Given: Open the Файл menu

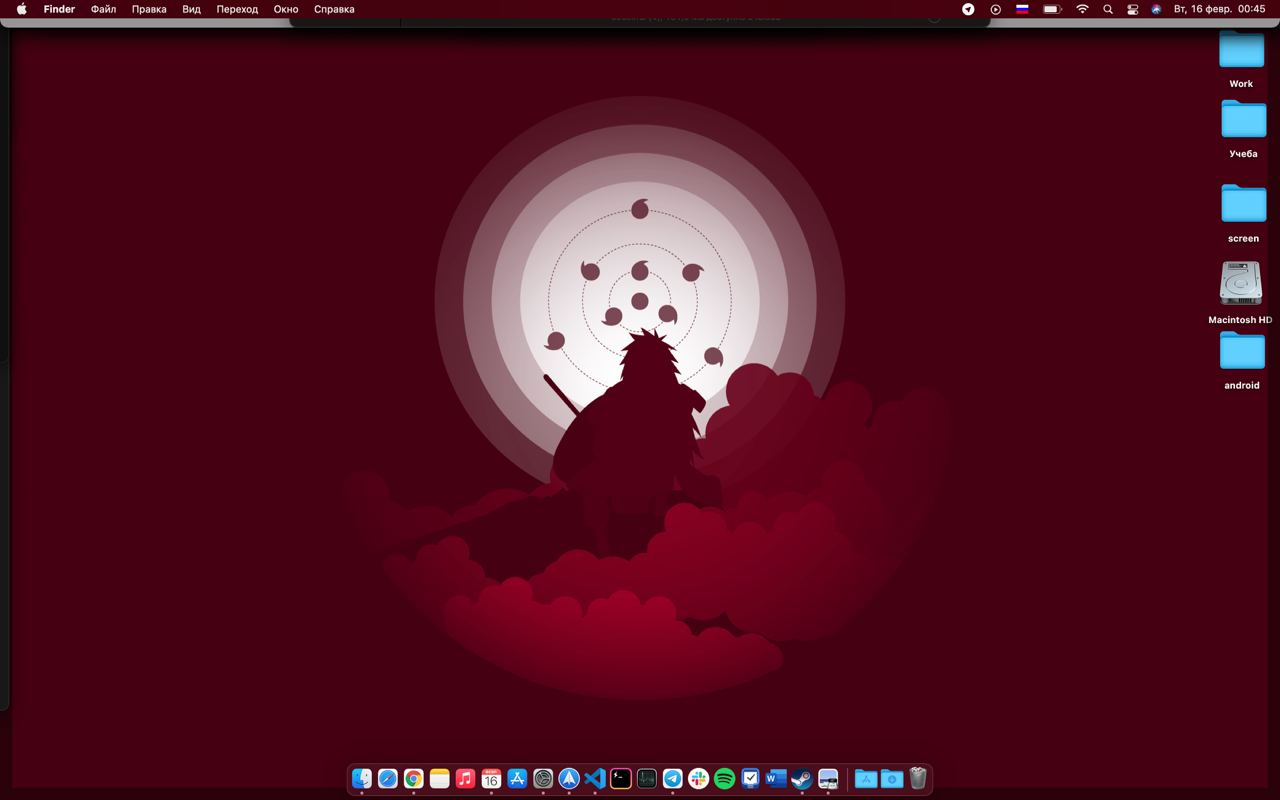Looking at the screenshot, I should point(103,9).
